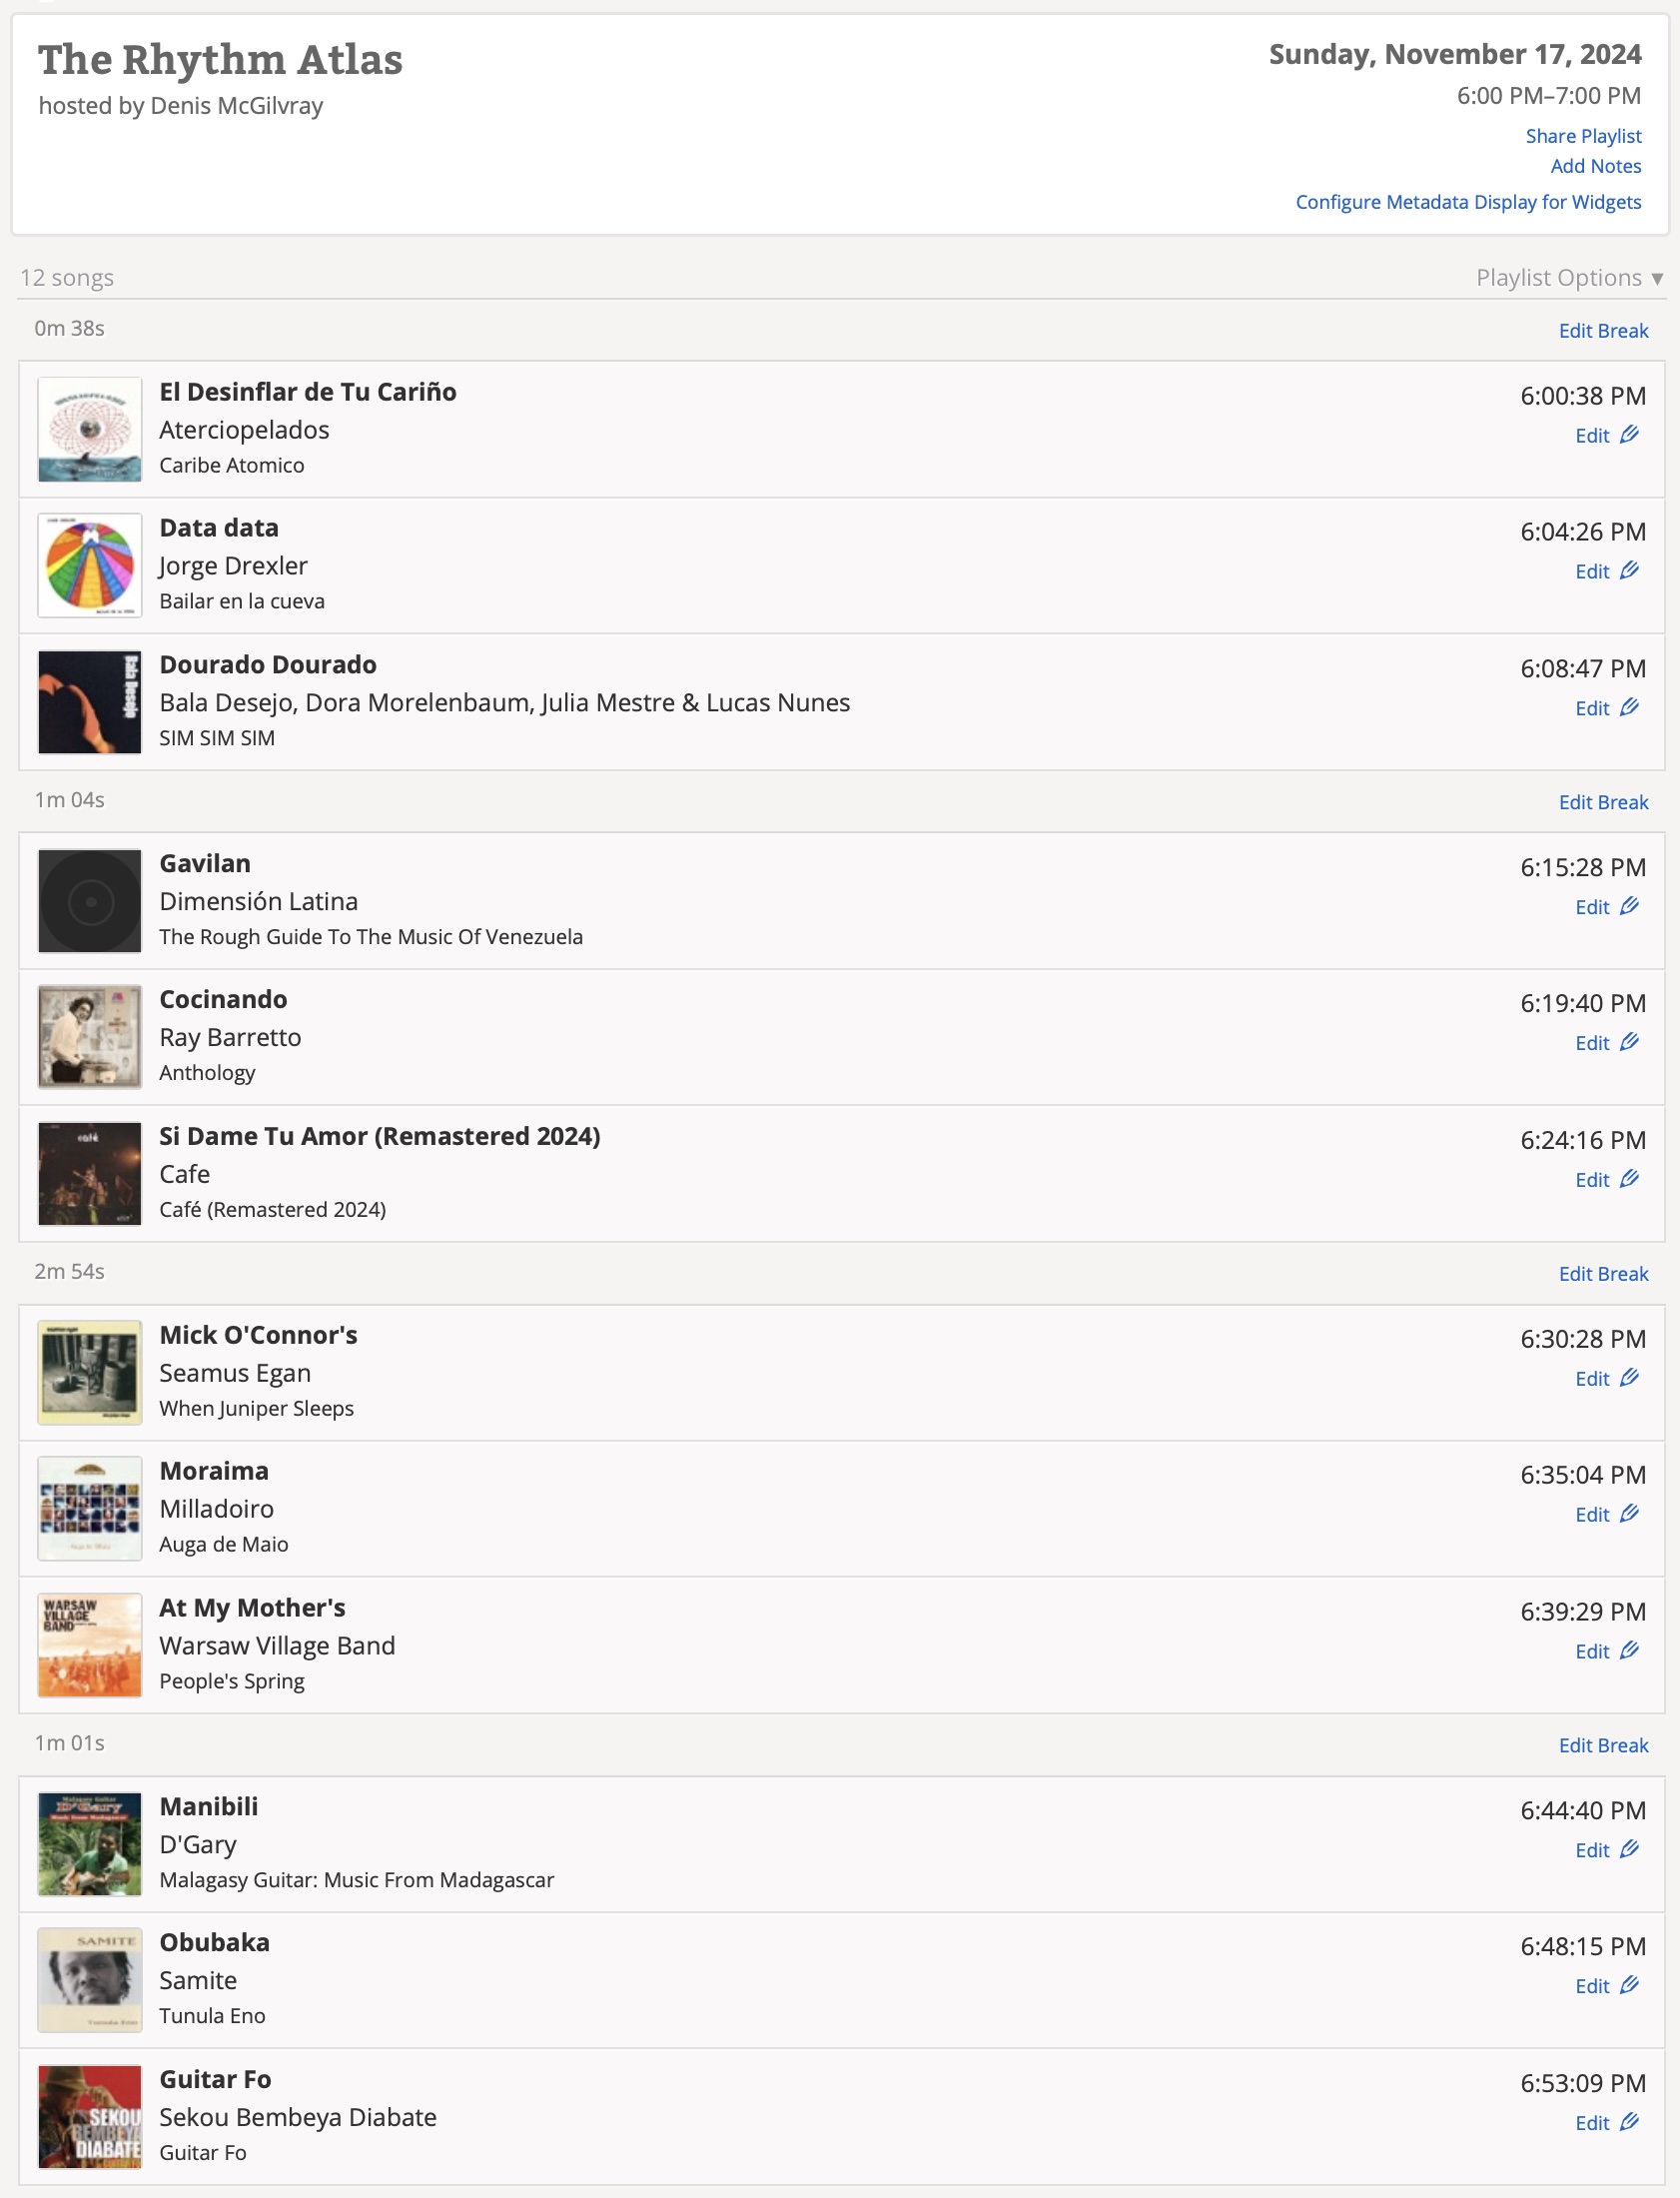This screenshot has width=1680, height=2198.
Task: Click the Add Notes link
Action: click(x=1595, y=166)
